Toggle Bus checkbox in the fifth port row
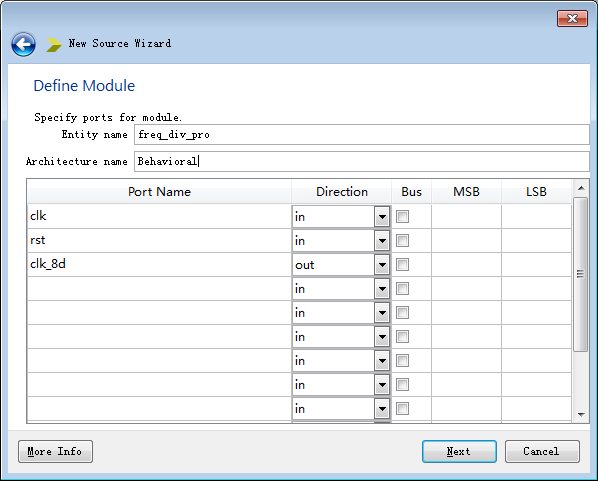This screenshot has height=481, width=598. (x=402, y=313)
